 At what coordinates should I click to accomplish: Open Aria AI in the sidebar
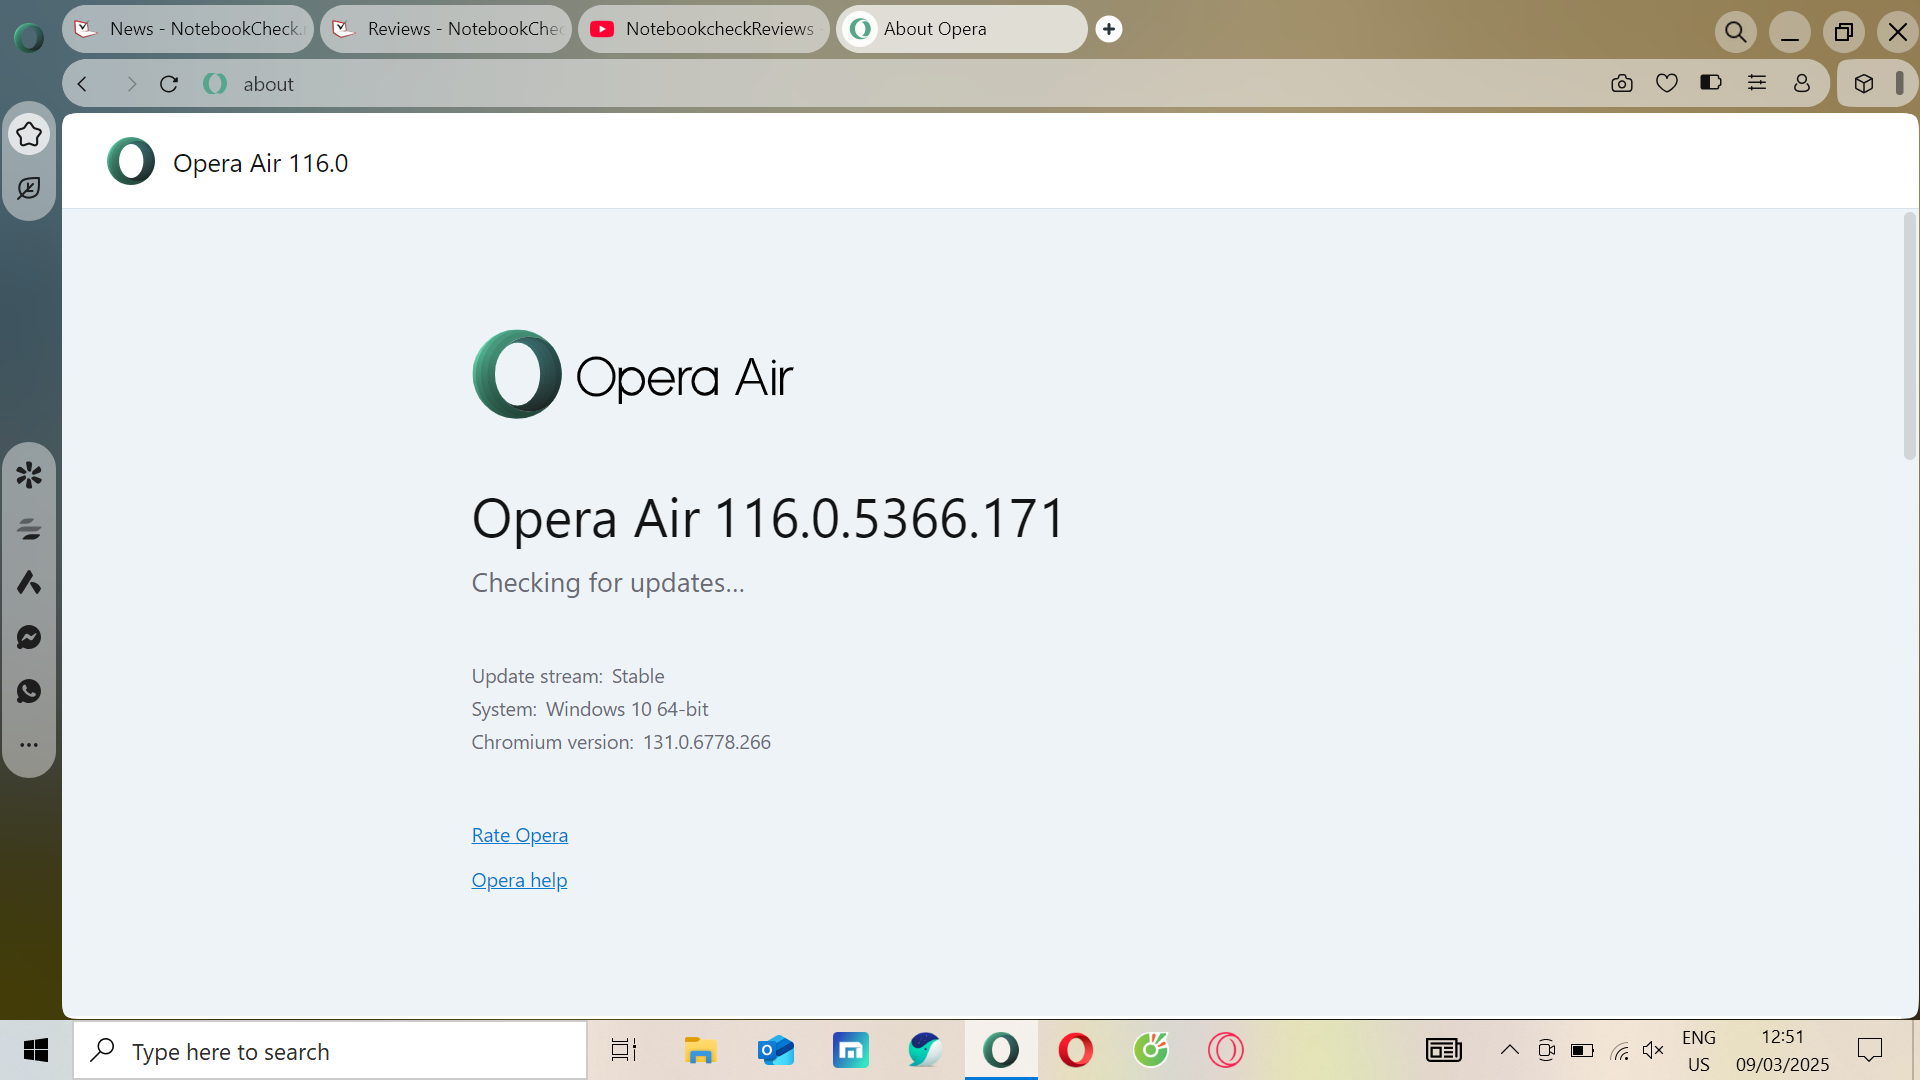pyautogui.click(x=29, y=583)
